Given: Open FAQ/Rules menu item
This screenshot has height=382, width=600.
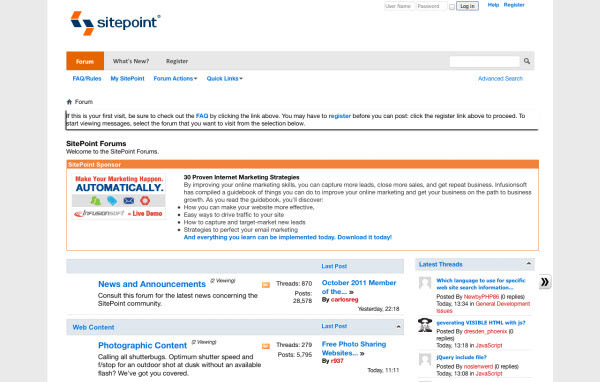Looking at the screenshot, I should 87,78.
